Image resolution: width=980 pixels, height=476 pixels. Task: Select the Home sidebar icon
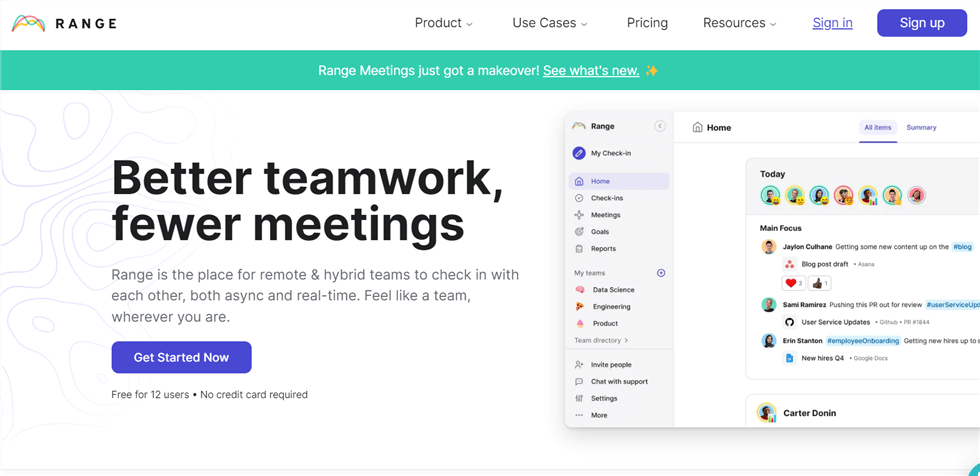(x=579, y=181)
